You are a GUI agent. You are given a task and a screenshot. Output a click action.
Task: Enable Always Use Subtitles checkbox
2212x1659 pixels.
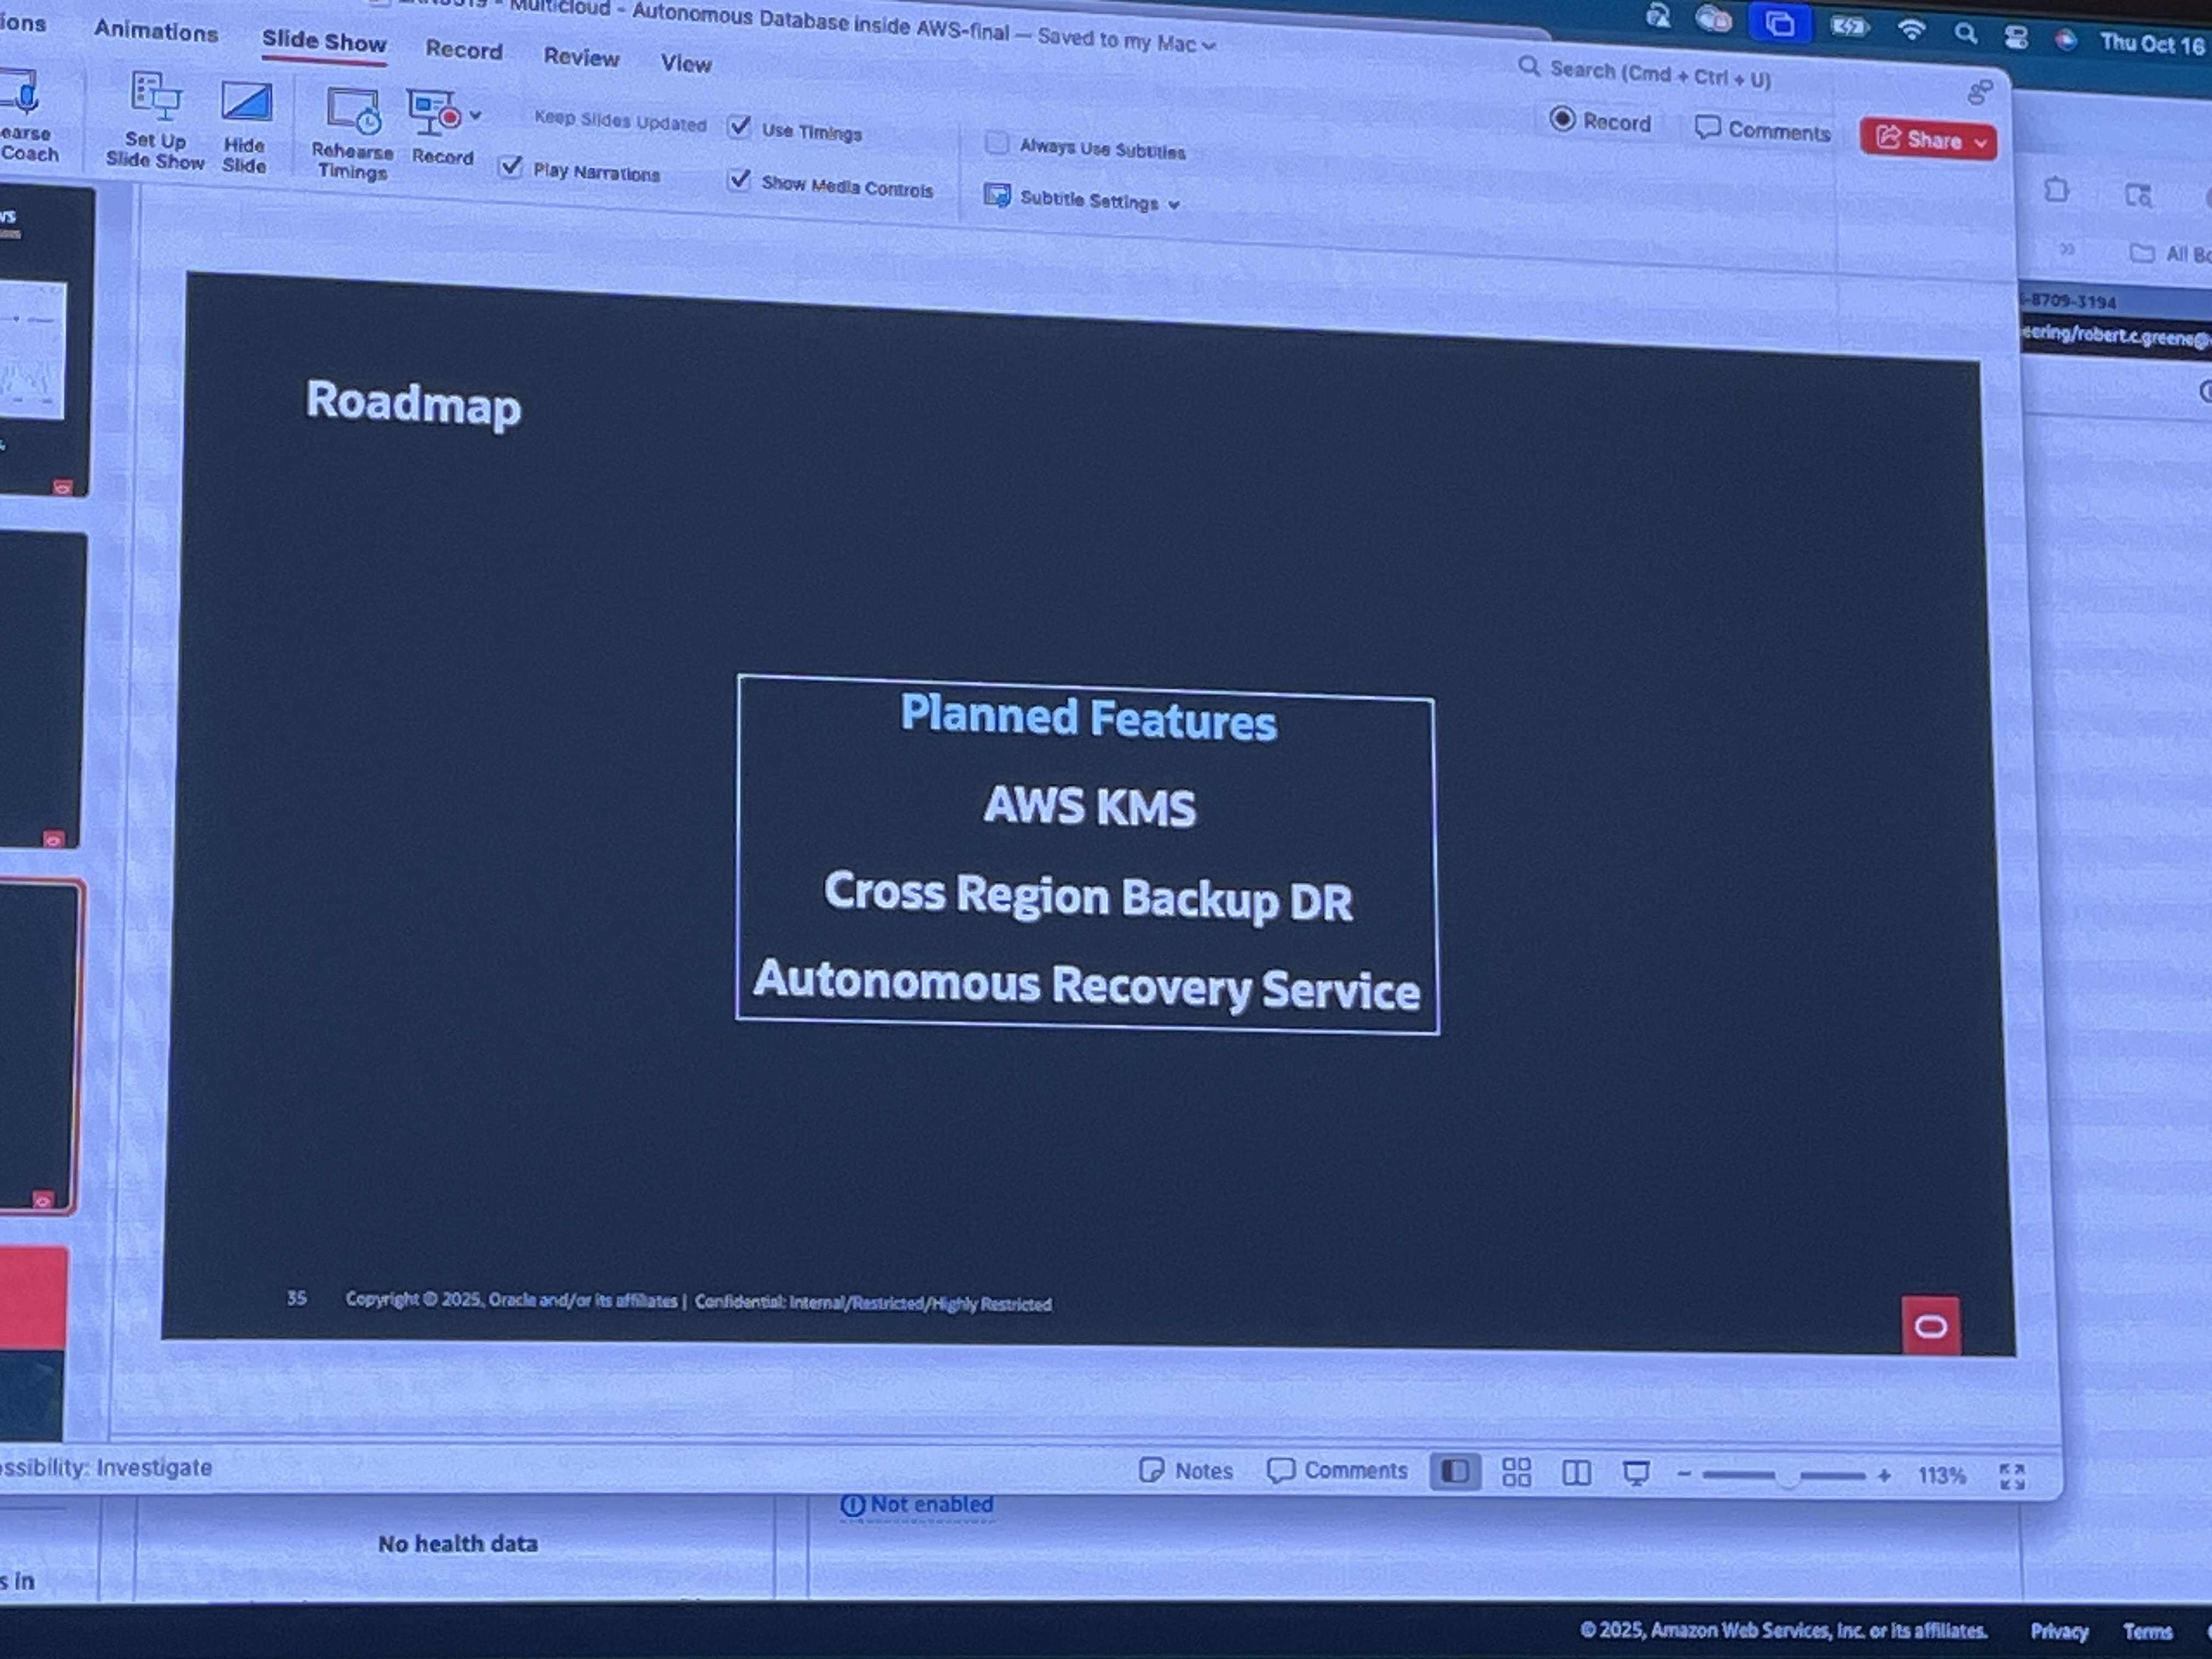coord(996,143)
